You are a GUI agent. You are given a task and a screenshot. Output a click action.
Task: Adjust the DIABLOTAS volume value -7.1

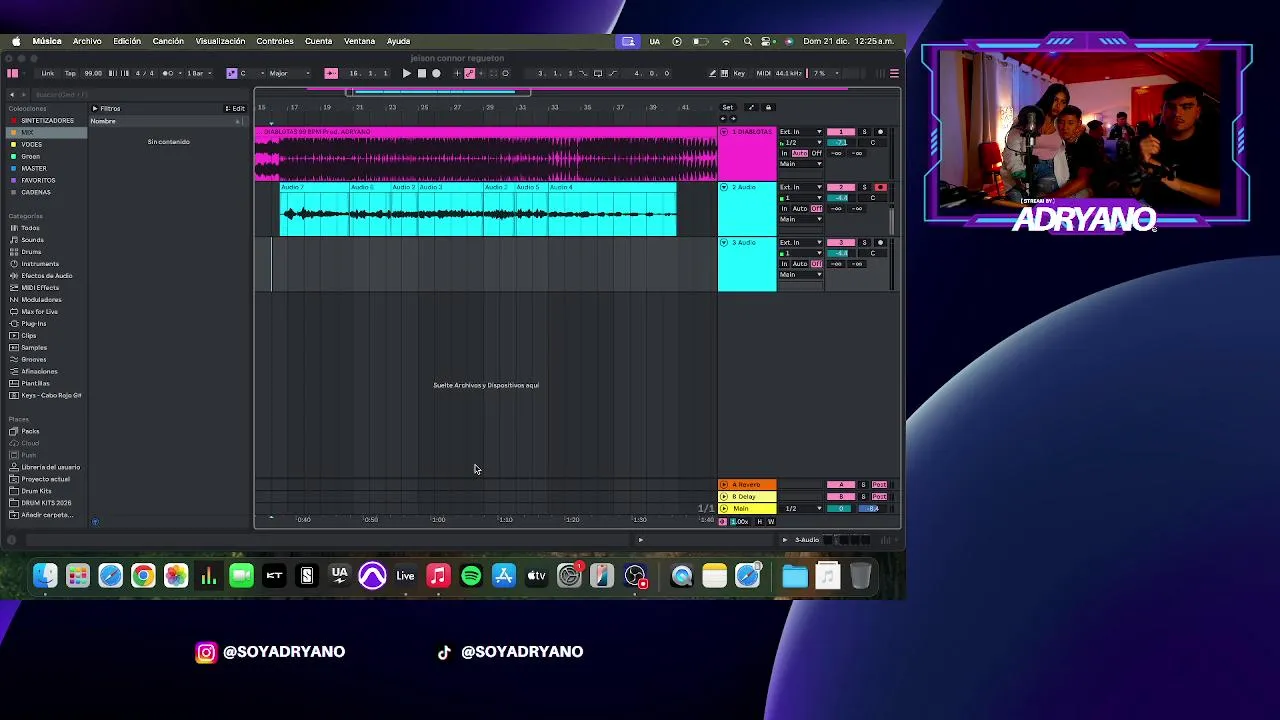[841, 142]
